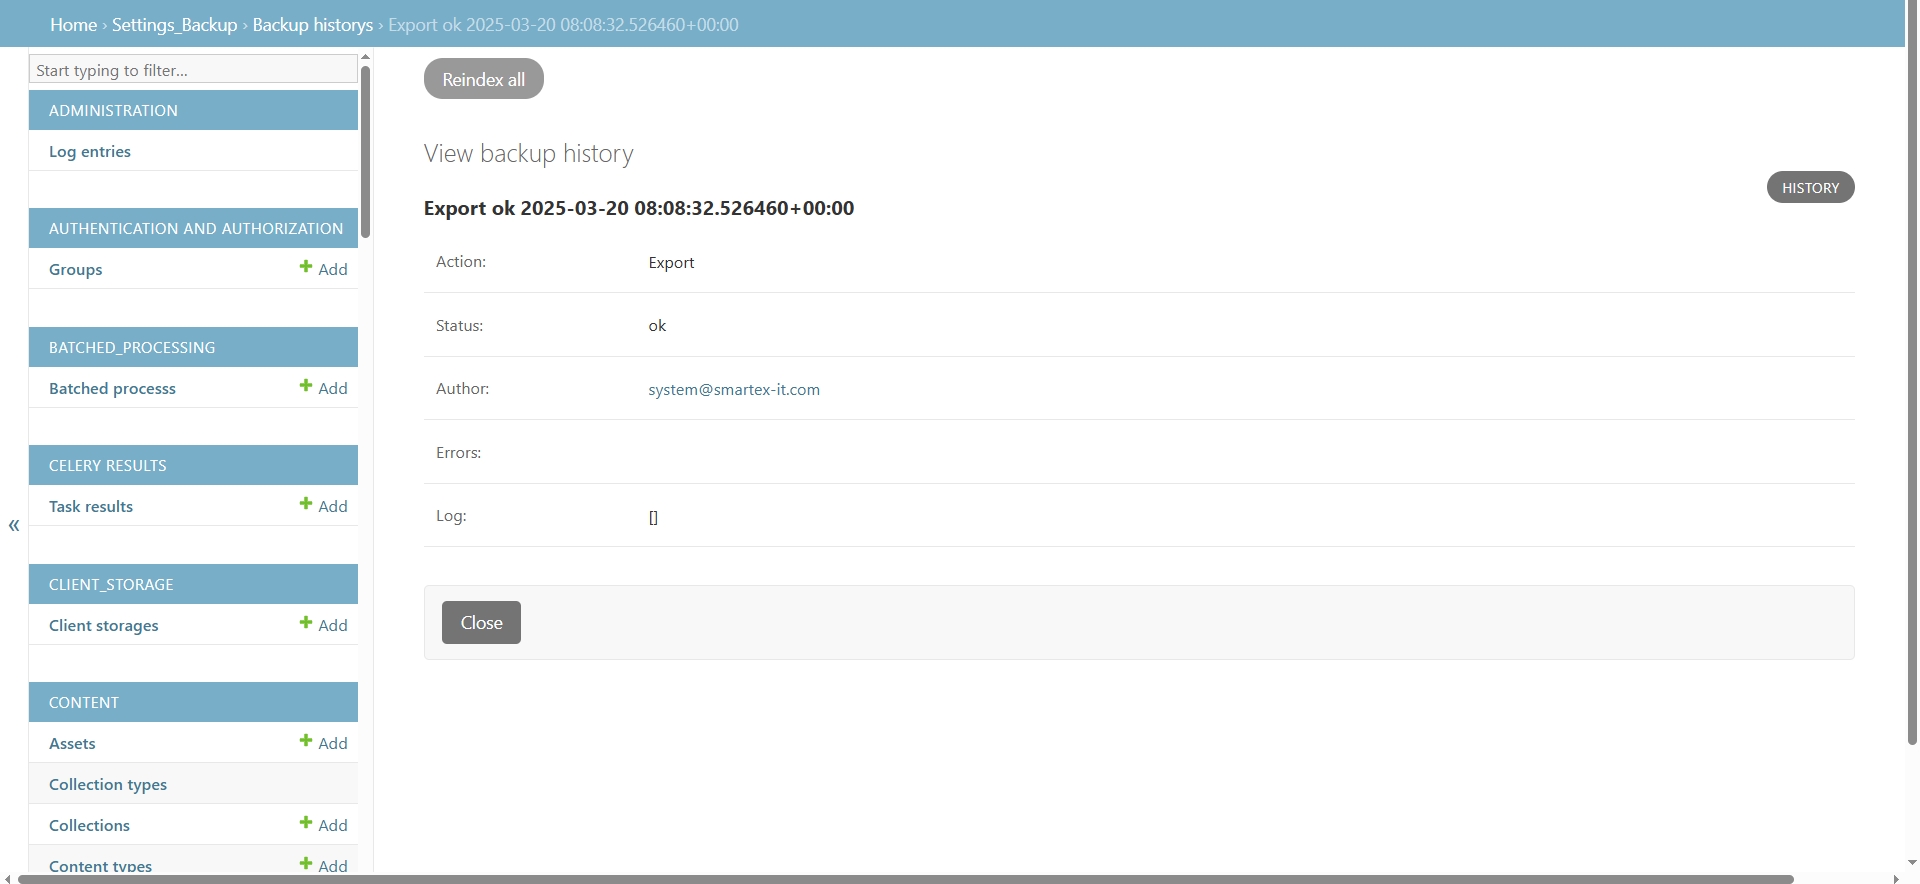The image size is (1920, 884).
Task: Open the HISTORY button
Action: (x=1810, y=187)
